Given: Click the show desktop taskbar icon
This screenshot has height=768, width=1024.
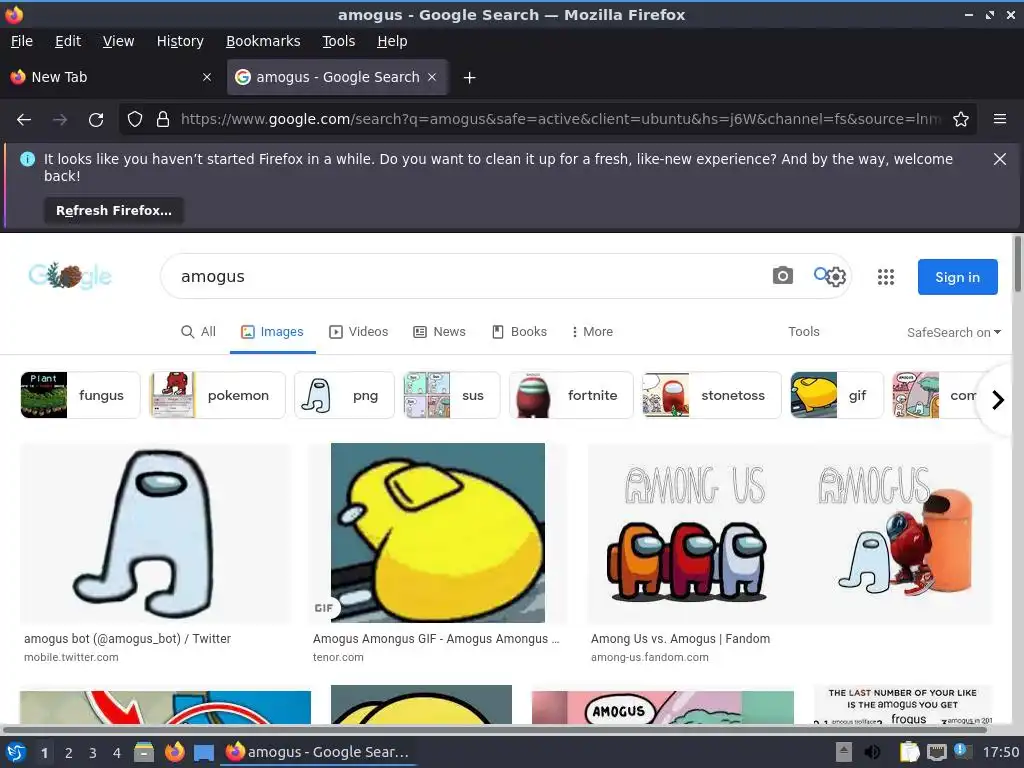Looking at the screenshot, I should (x=204, y=753).
